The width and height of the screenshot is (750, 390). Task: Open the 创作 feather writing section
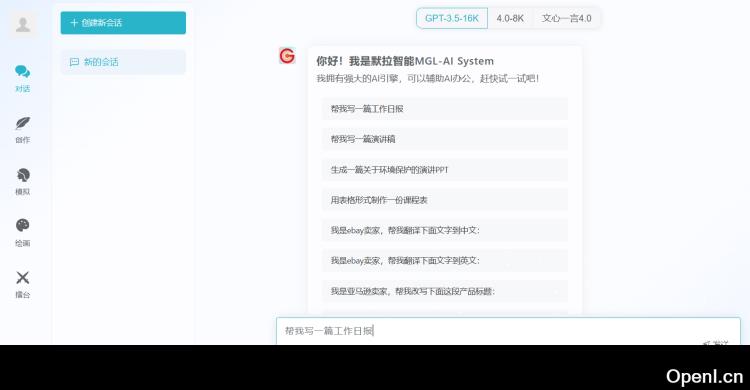click(x=22, y=130)
